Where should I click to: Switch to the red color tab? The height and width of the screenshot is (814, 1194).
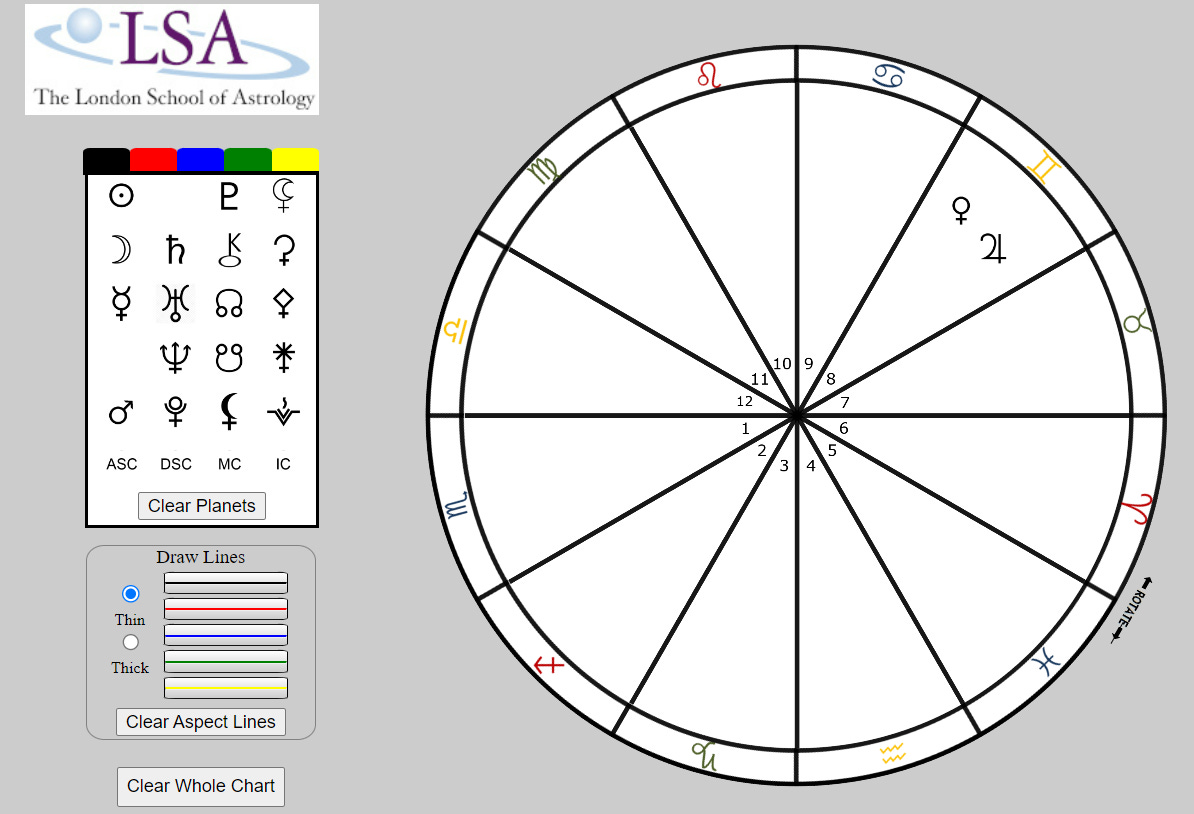[154, 160]
